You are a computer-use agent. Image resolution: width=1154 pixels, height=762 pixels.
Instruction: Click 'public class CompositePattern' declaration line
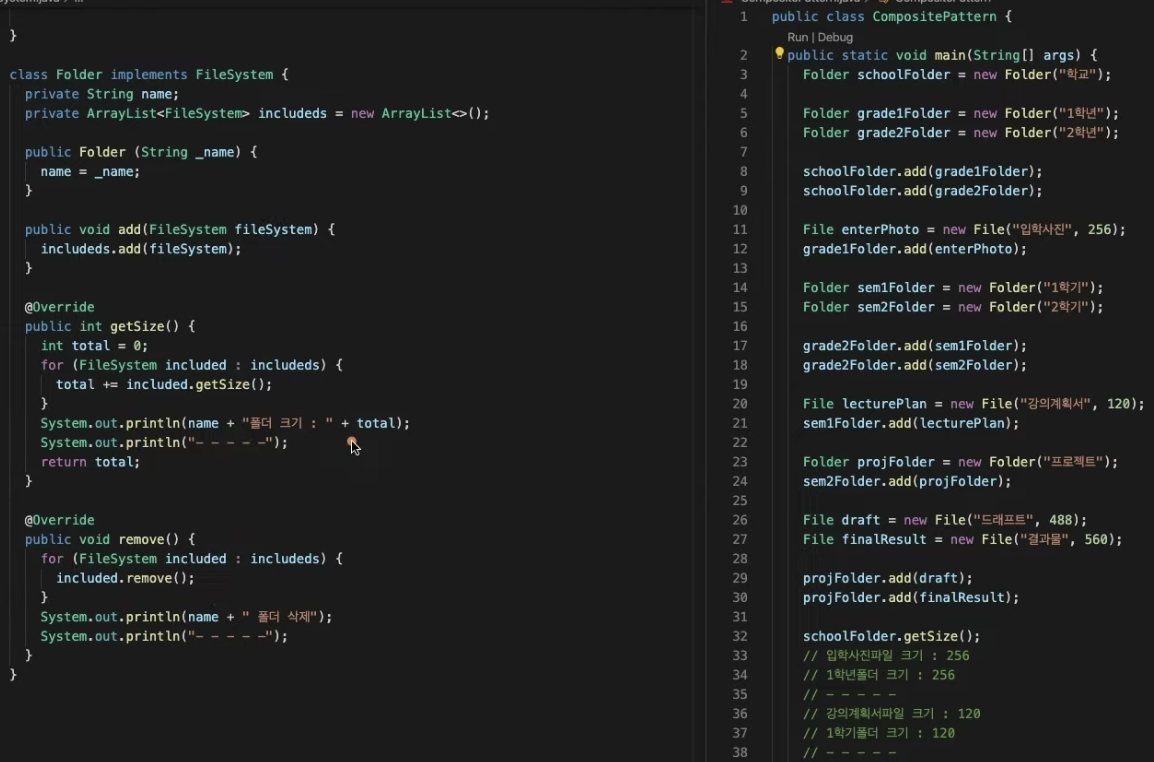point(892,16)
